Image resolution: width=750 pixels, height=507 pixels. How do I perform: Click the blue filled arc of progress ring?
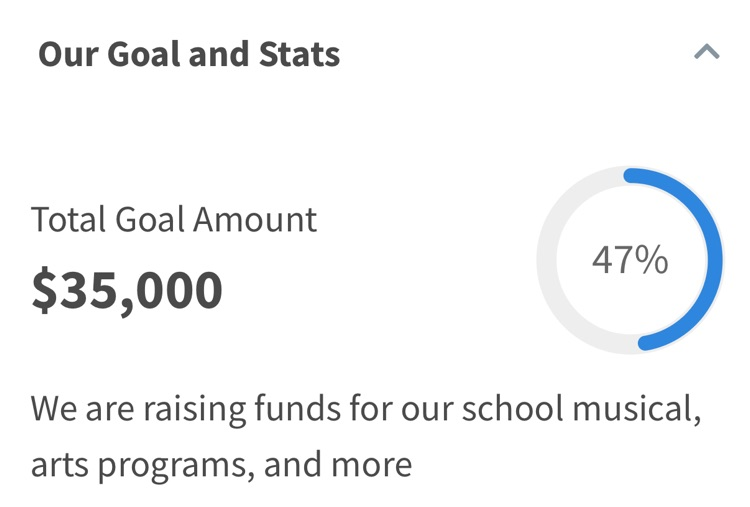pos(711,260)
